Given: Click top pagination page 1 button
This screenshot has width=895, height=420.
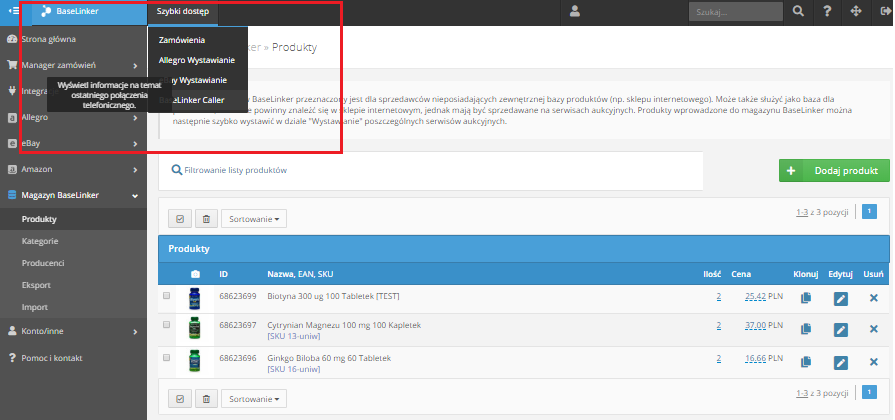Looking at the screenshot, I should coord(869,212).
